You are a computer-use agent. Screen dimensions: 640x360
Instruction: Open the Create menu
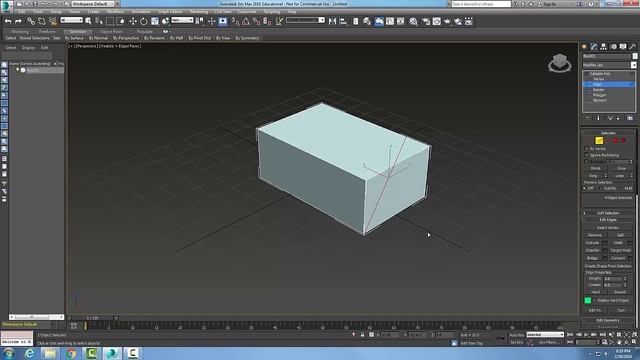[x=93, y=11]
